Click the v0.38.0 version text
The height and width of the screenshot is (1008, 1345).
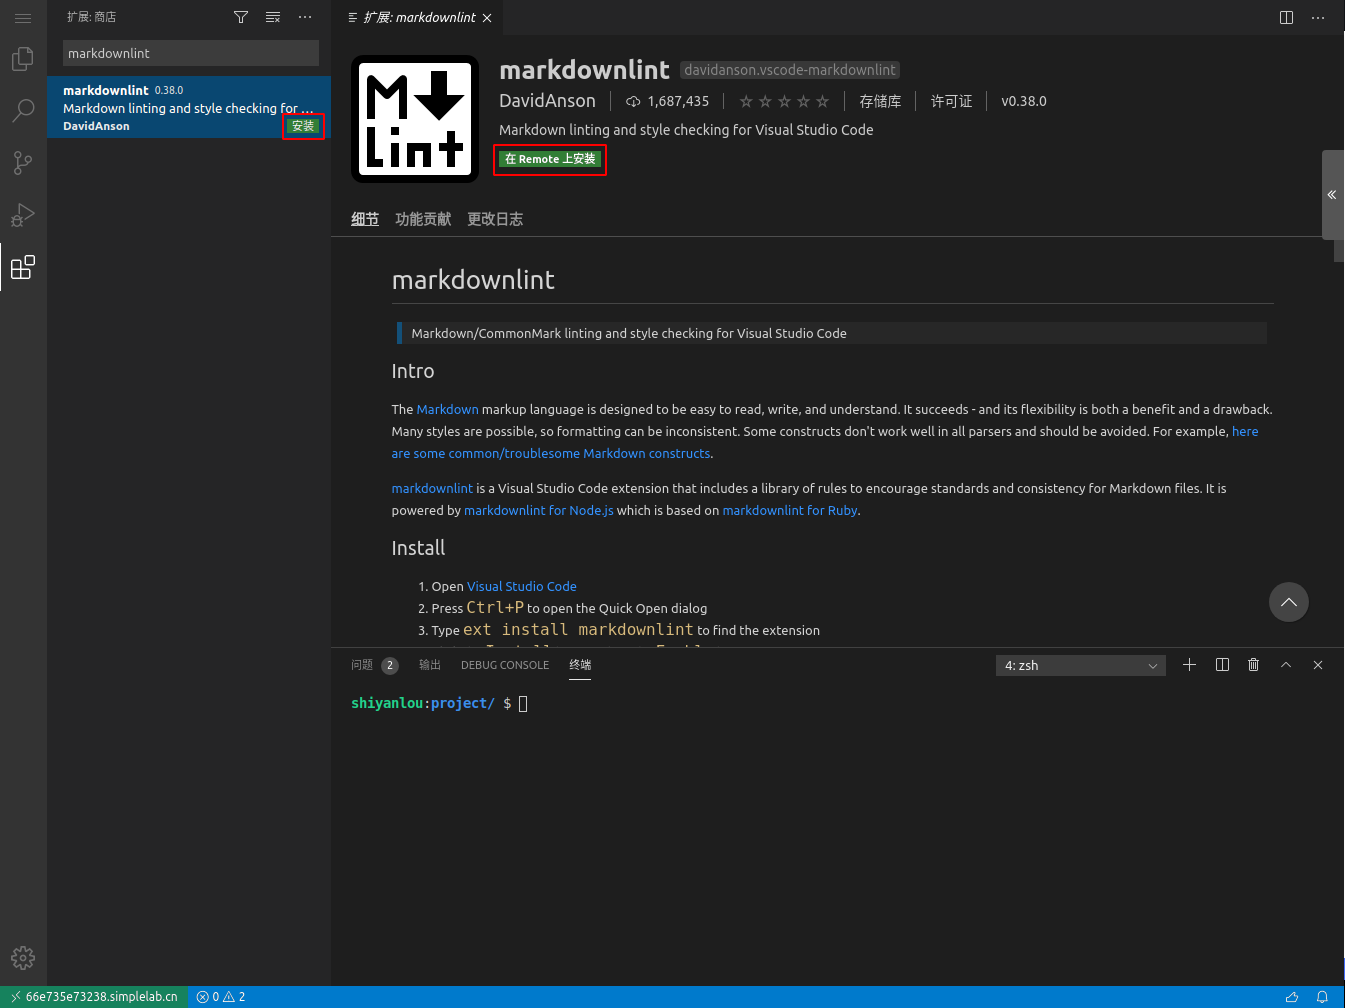(x=1024, y=101)
